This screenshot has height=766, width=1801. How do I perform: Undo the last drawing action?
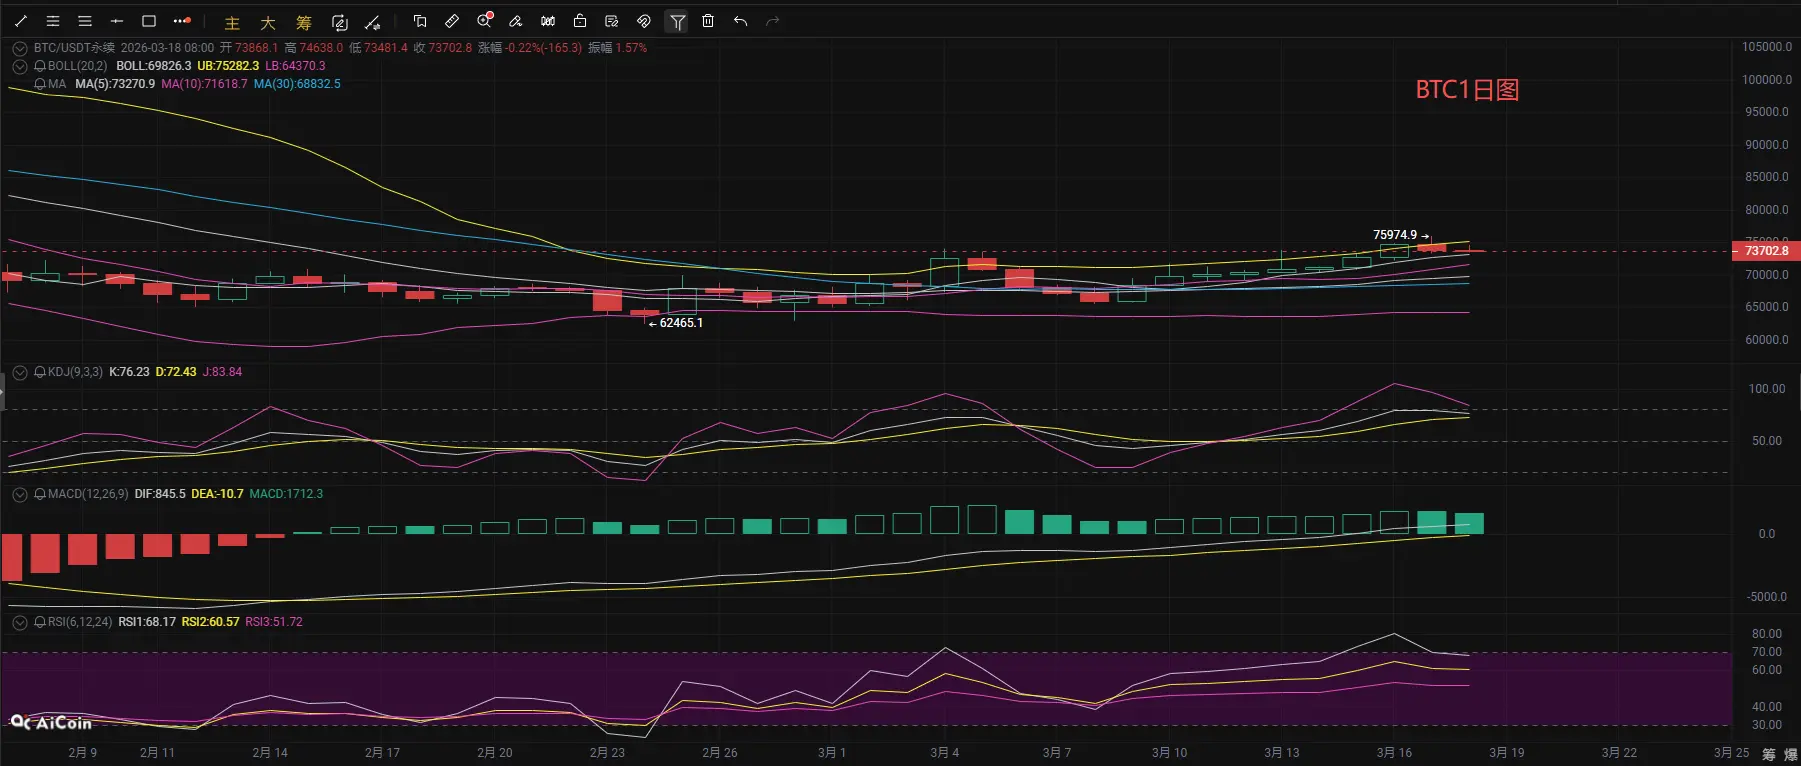tap(740, 21)
